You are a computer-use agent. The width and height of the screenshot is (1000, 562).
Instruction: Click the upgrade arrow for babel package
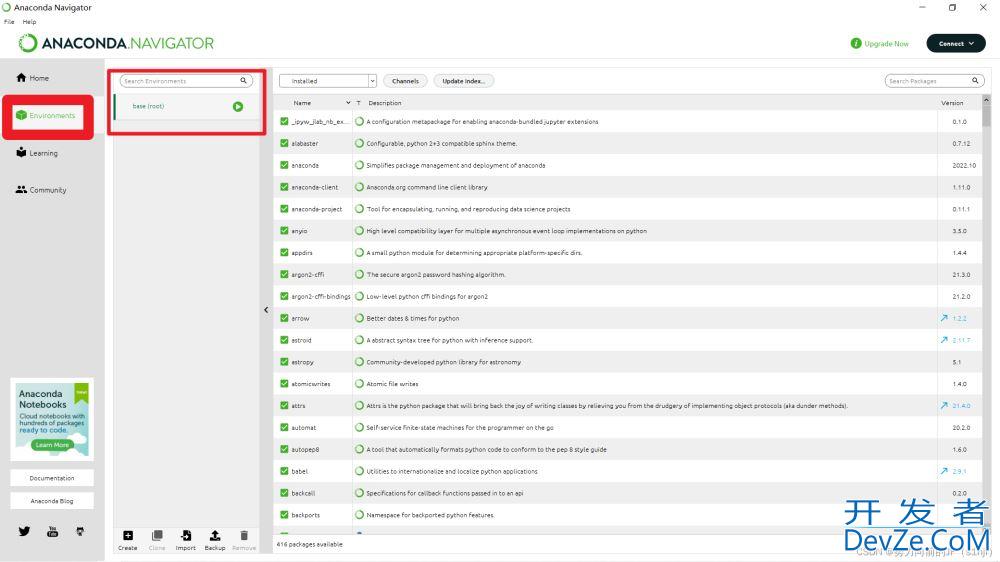tap(944, 471)
